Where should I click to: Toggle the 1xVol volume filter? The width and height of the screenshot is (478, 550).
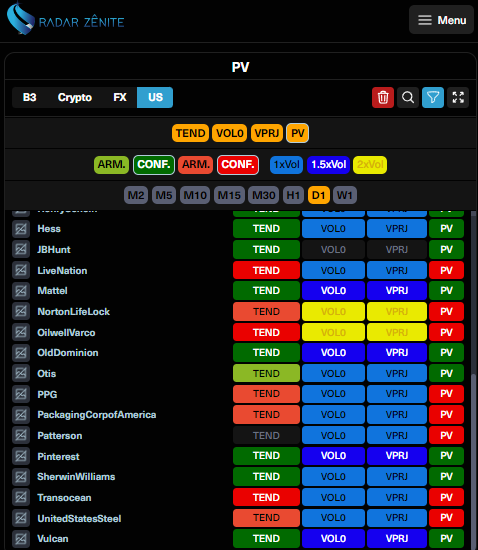pos(287,165)
